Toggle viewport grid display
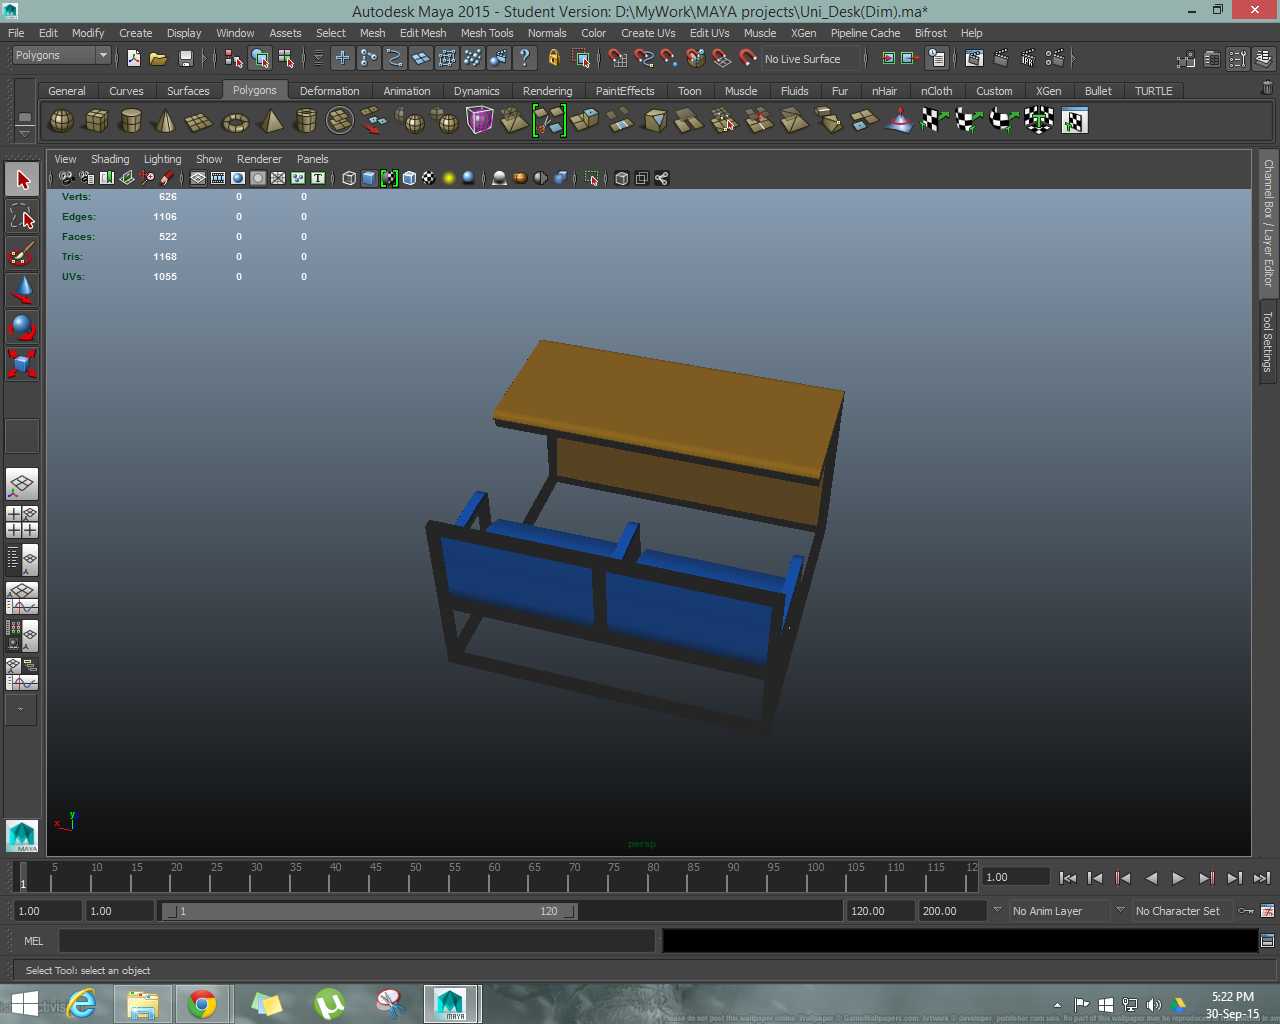 click(x=198, y=178)
